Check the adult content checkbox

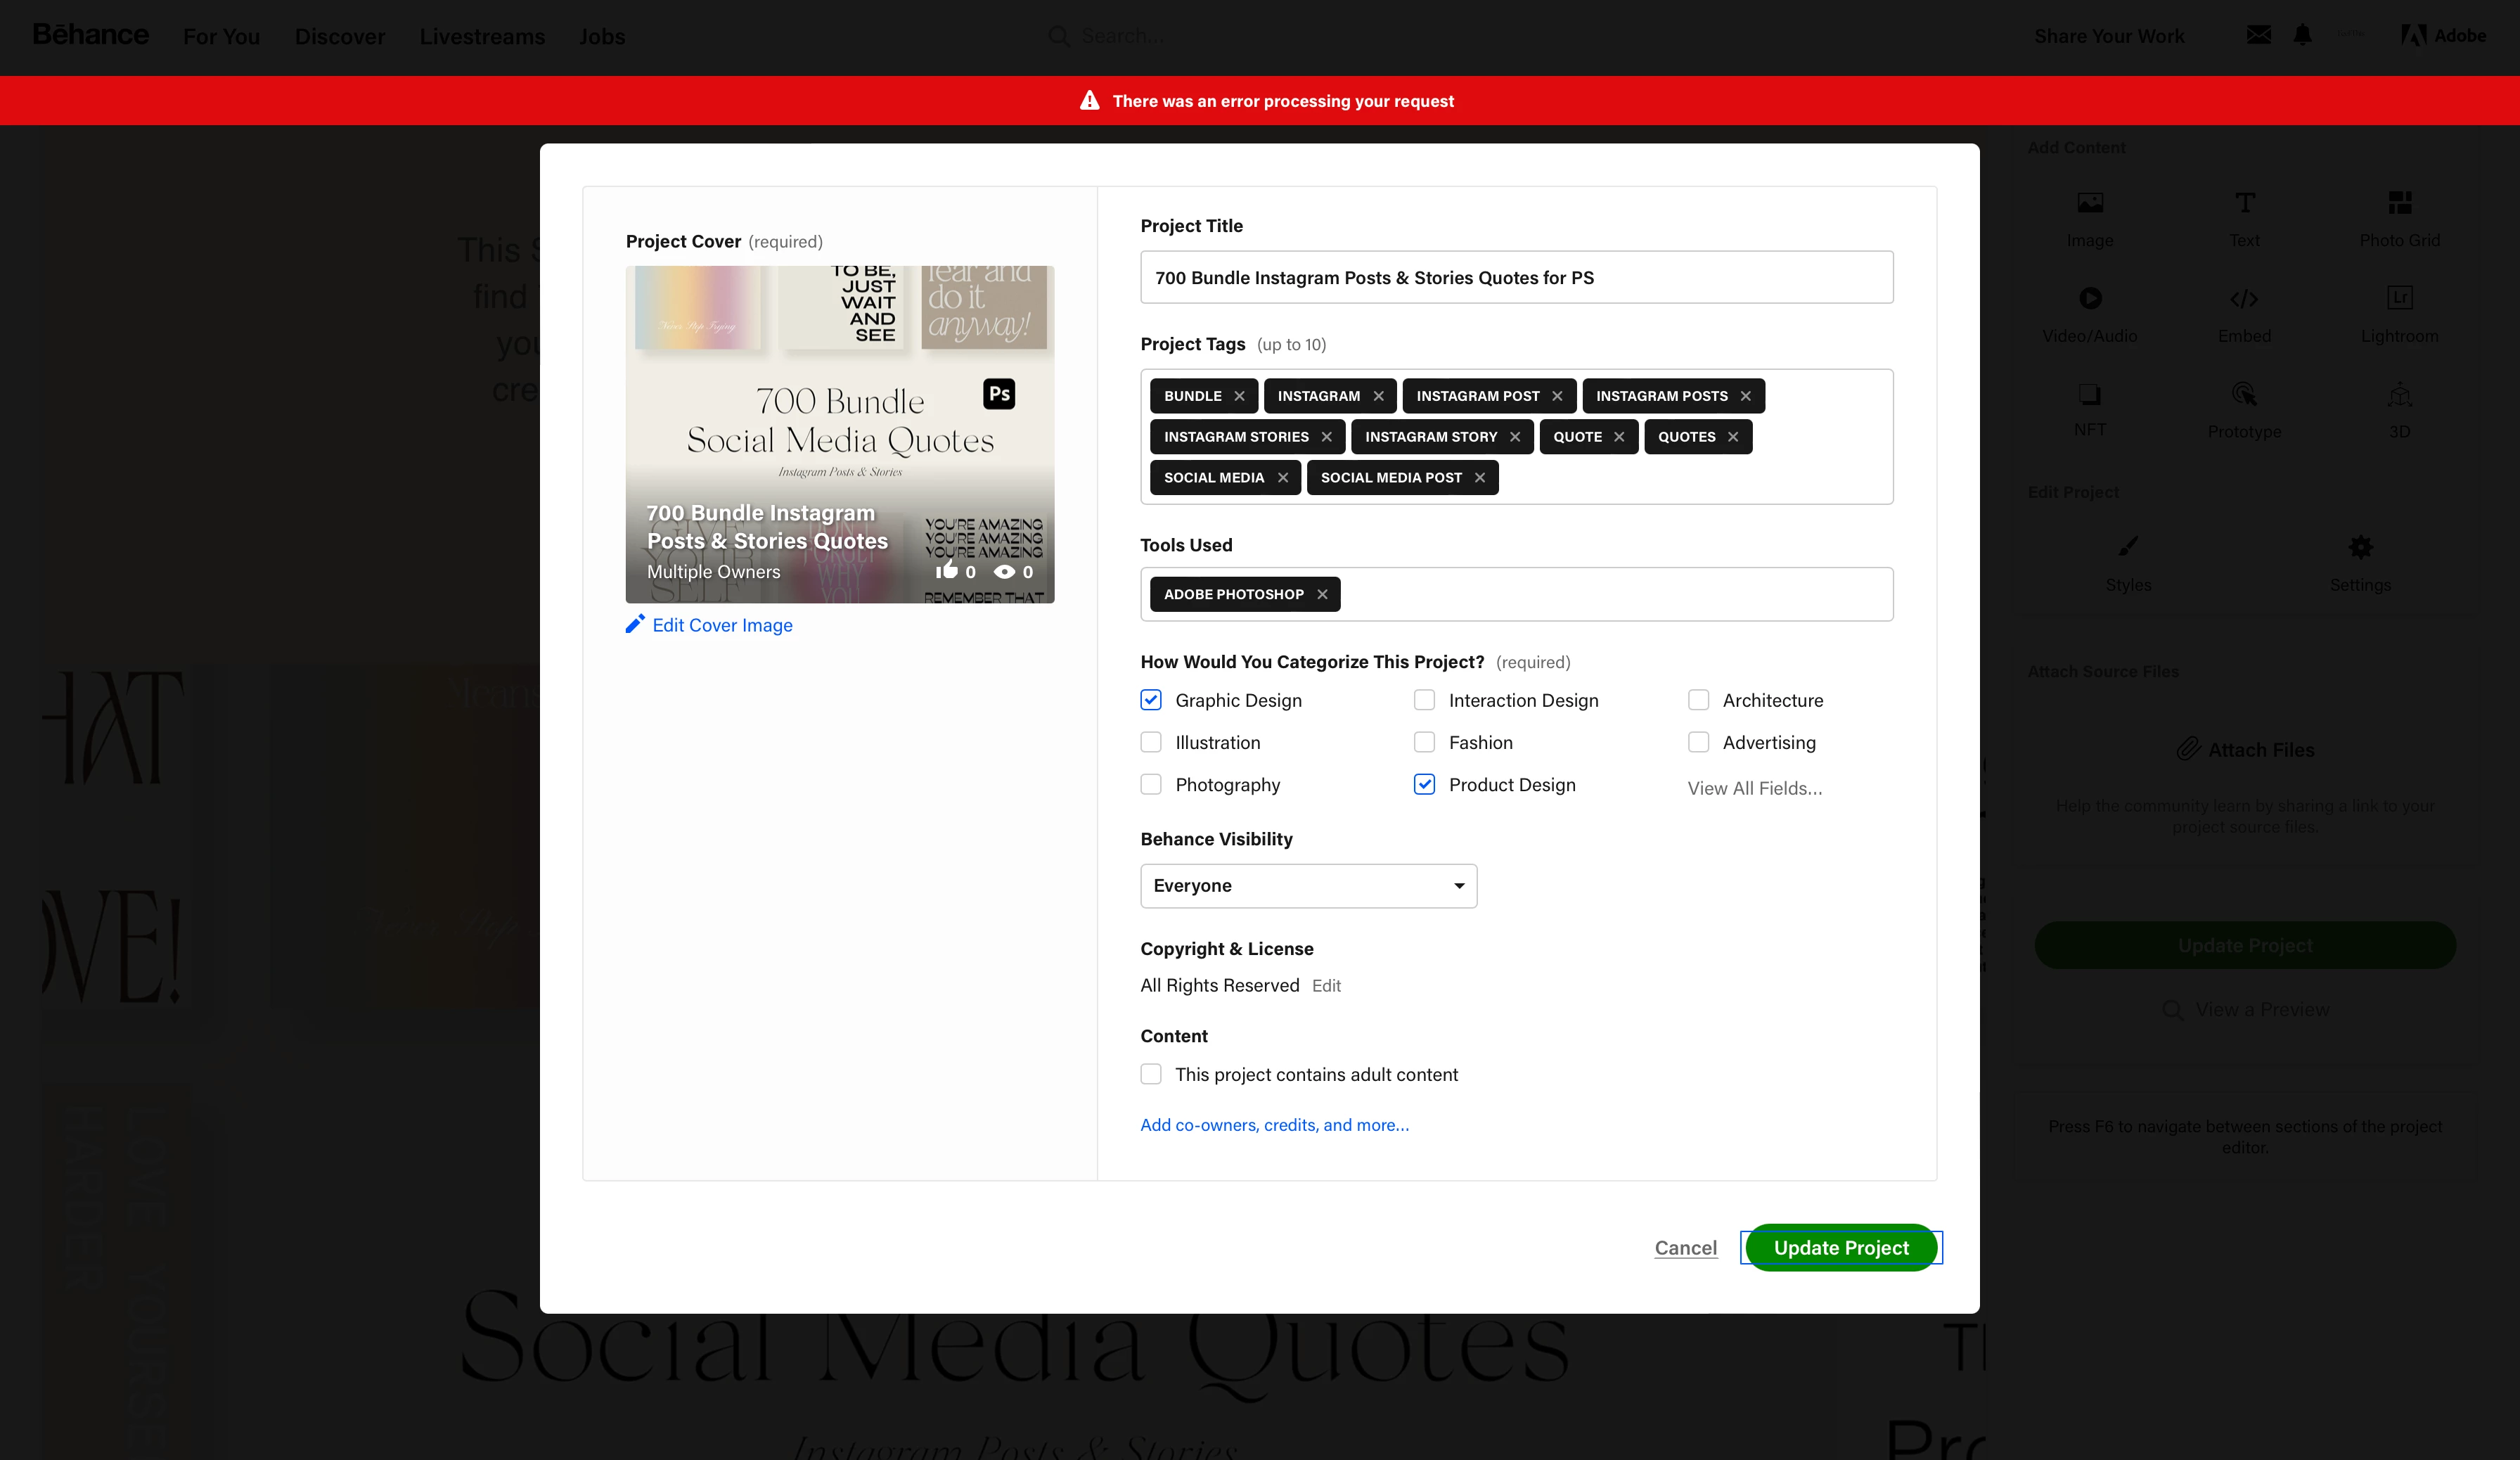coord(1151,1074)
